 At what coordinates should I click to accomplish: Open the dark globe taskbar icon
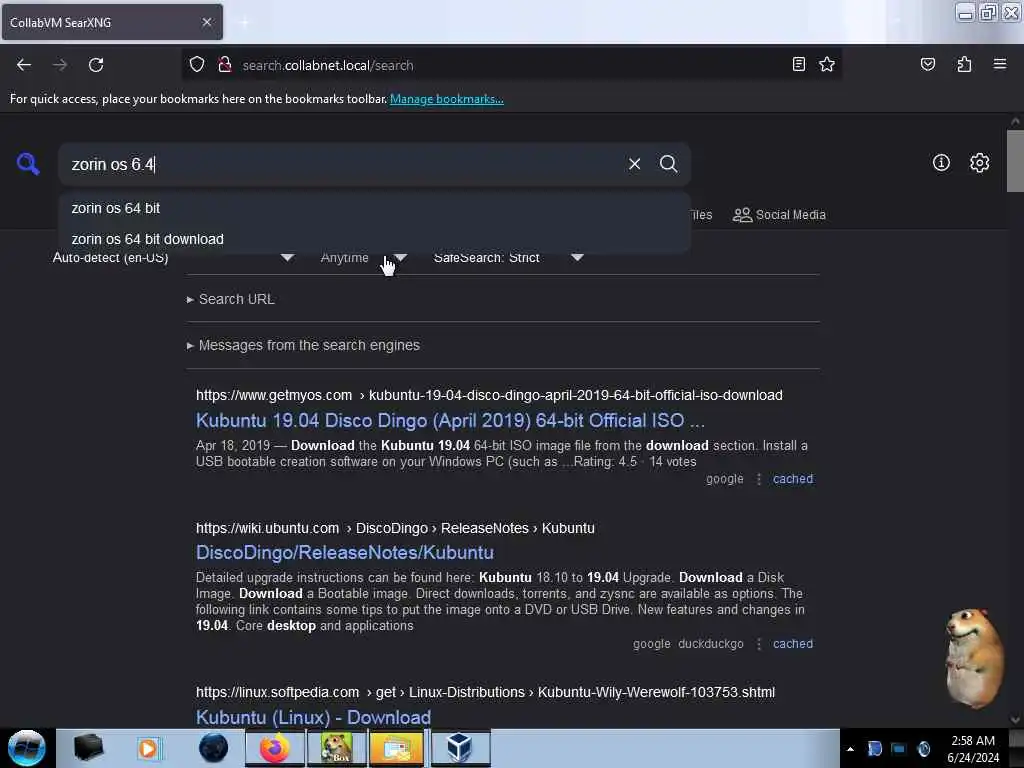213,748
